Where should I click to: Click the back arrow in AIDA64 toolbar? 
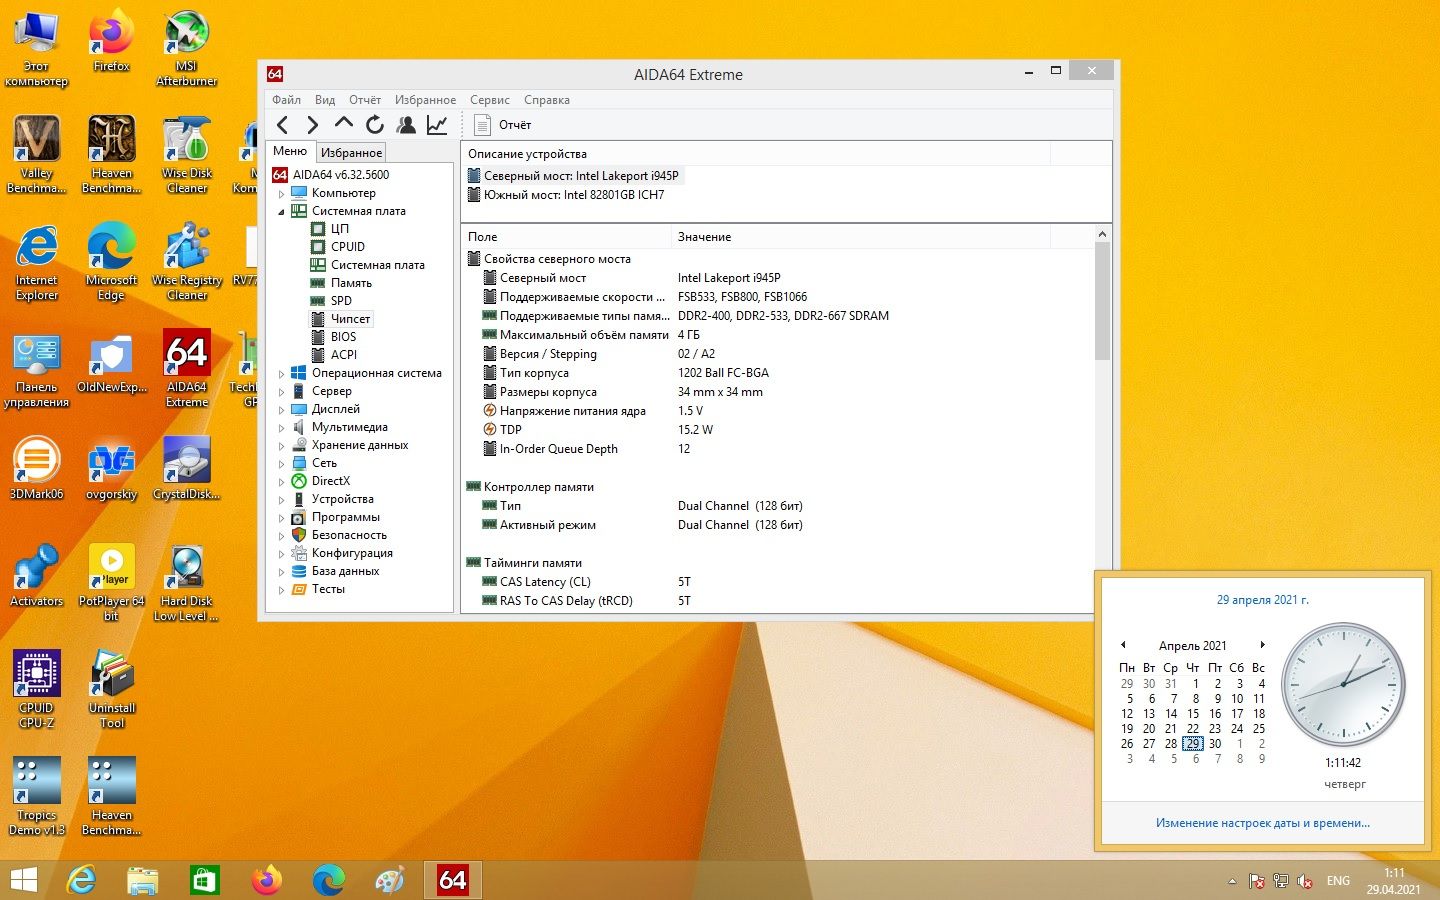(283, 125)
